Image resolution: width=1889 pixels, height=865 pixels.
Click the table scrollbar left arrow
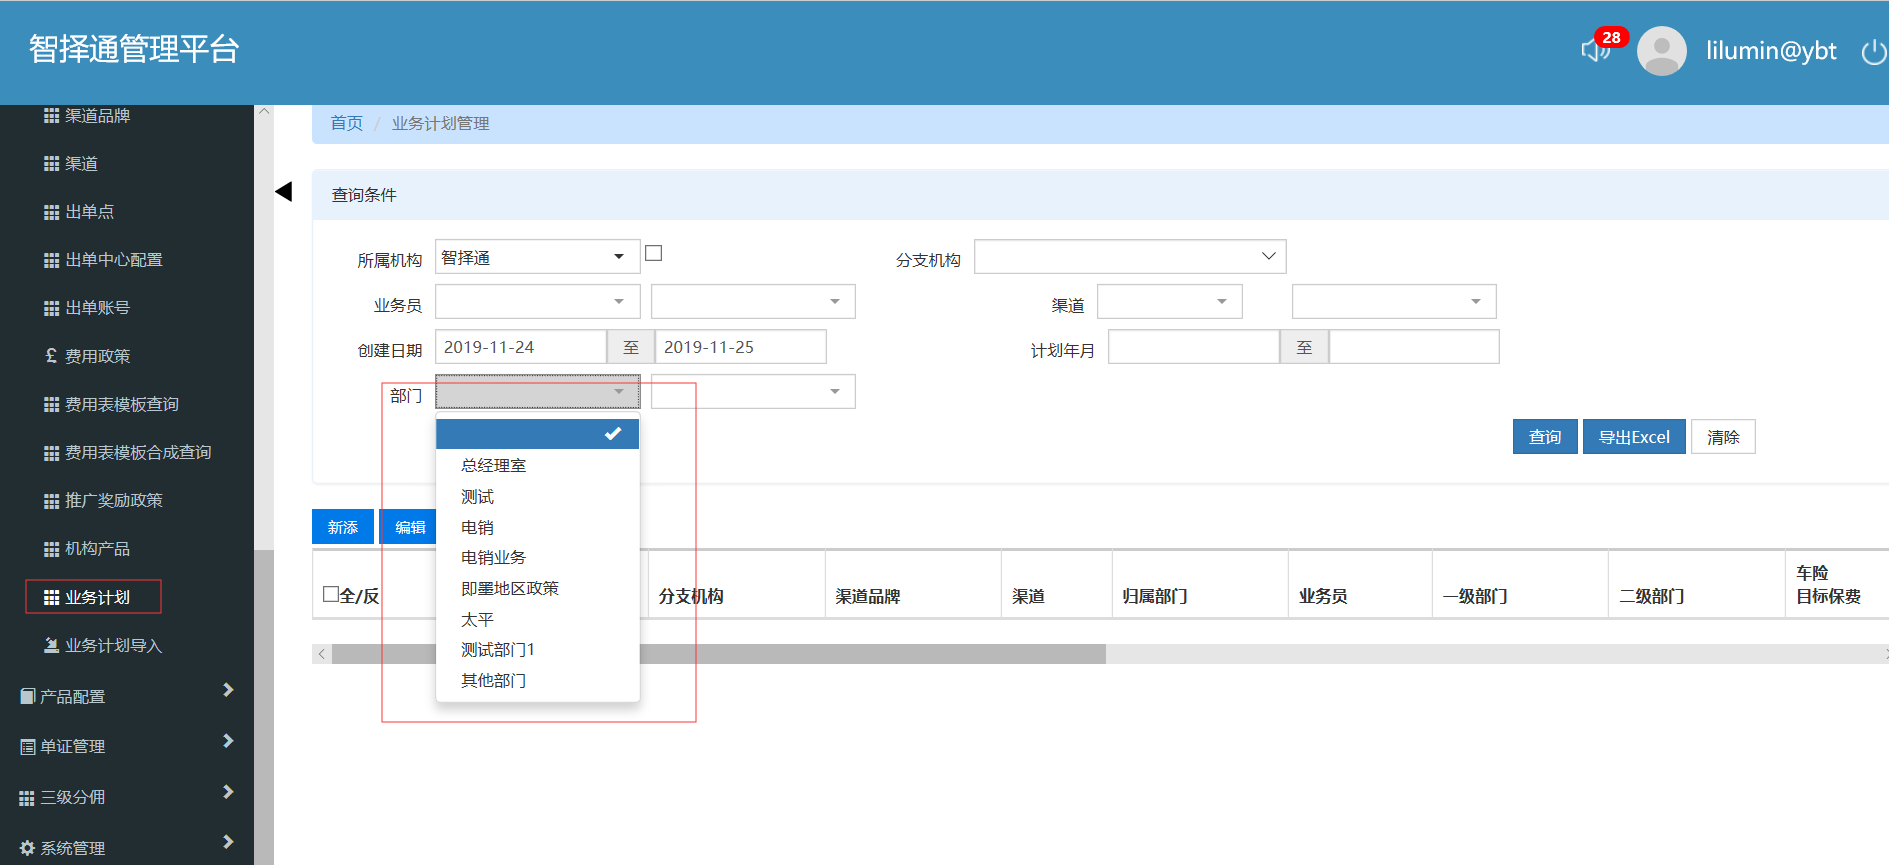point(321,654)
